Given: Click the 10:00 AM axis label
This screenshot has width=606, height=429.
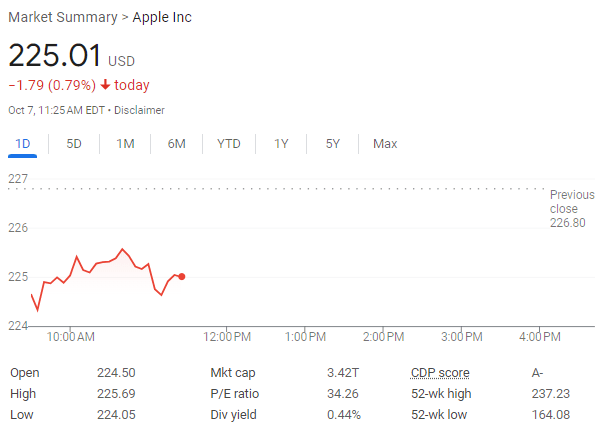Looking at the screenshot, I should point(70,337).
